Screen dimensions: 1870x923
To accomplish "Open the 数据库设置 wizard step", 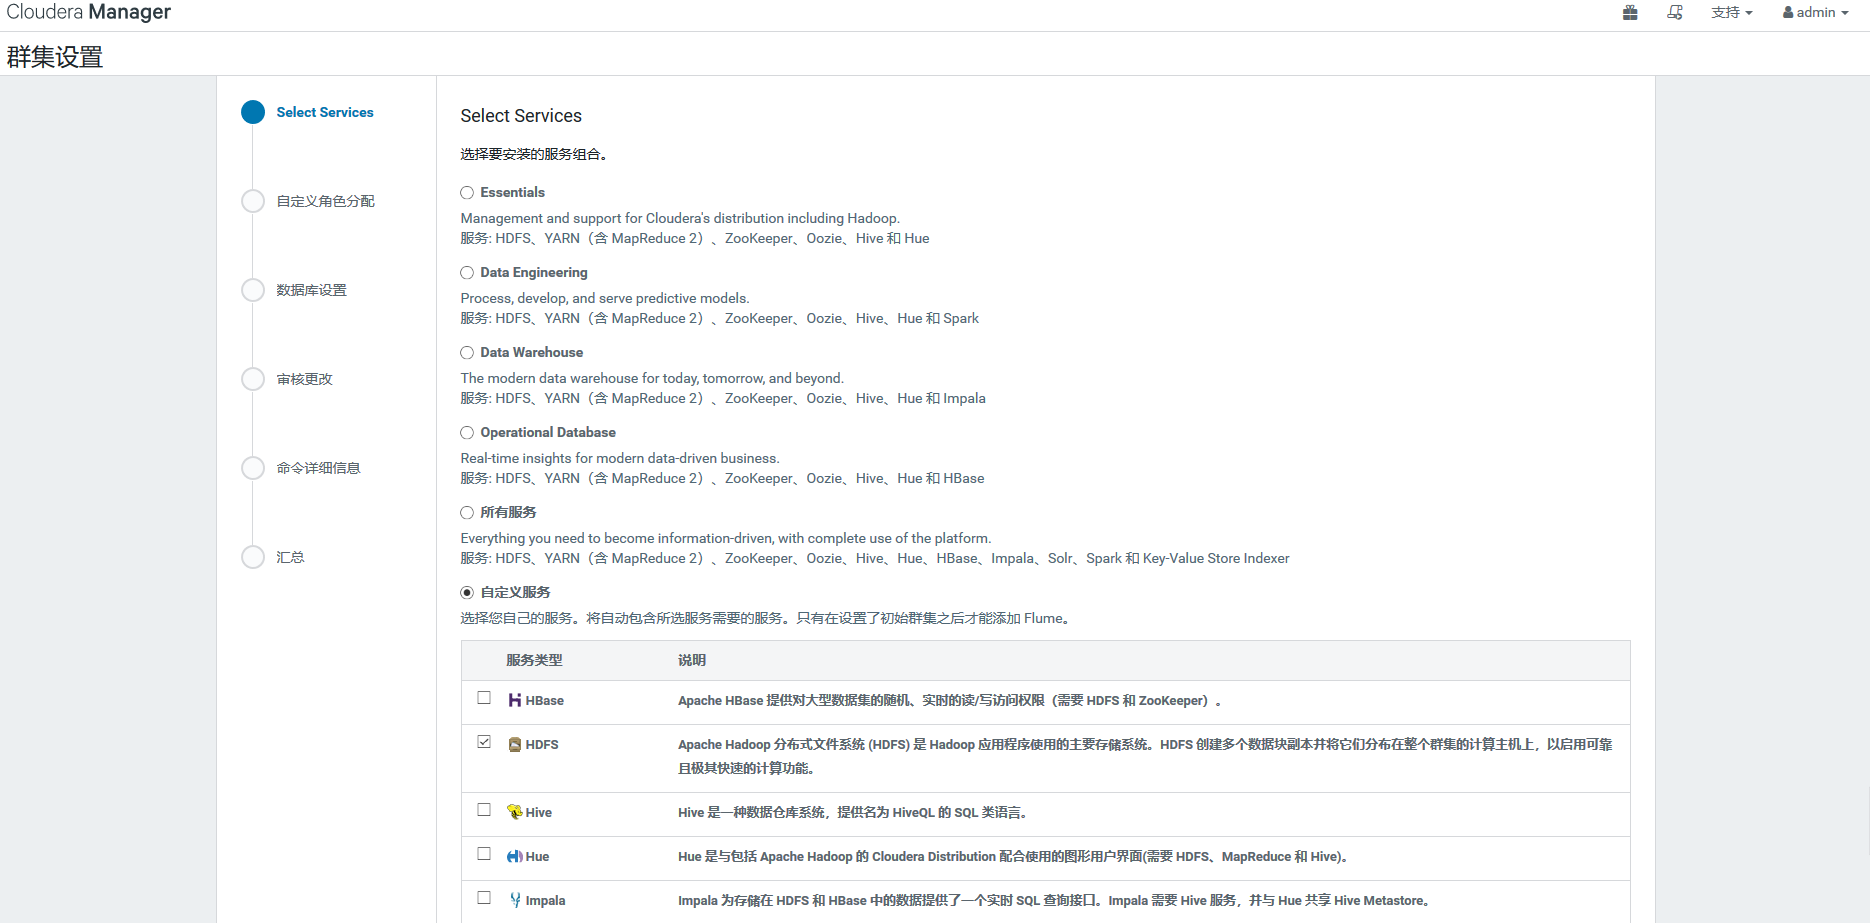I will [312, 290].
